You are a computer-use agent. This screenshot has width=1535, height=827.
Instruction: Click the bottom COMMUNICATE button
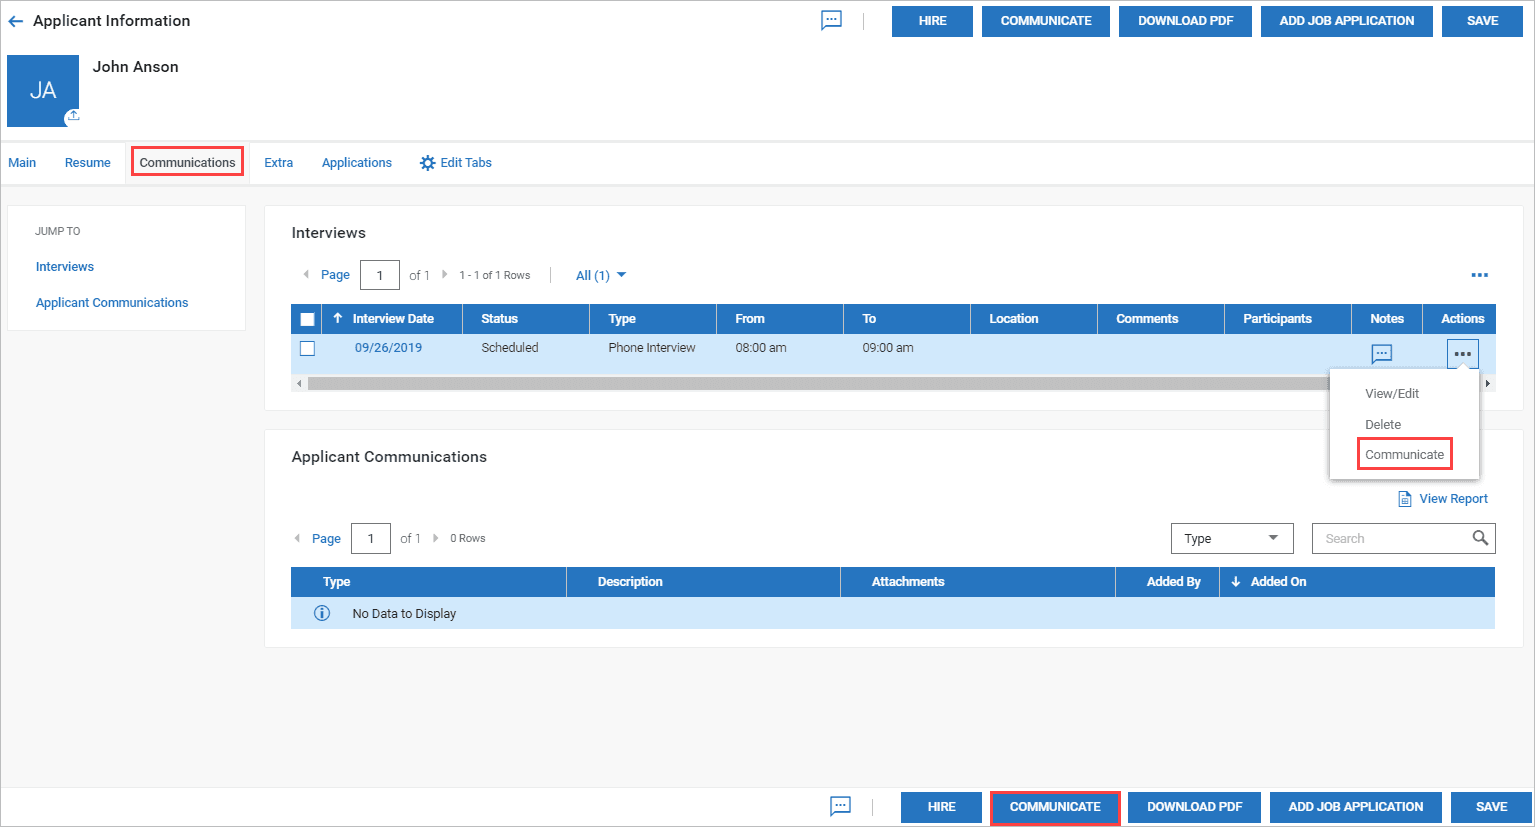1055,807
